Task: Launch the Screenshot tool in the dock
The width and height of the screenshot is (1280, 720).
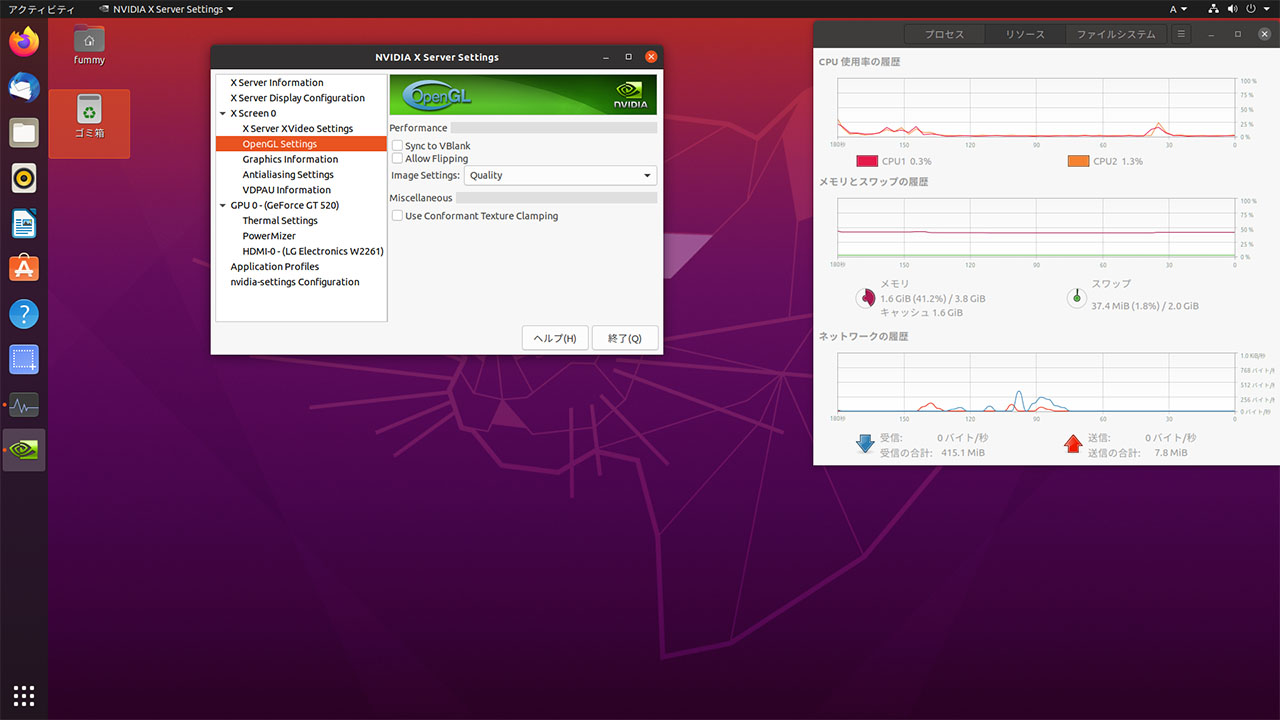Action: [x=24, y=359]
